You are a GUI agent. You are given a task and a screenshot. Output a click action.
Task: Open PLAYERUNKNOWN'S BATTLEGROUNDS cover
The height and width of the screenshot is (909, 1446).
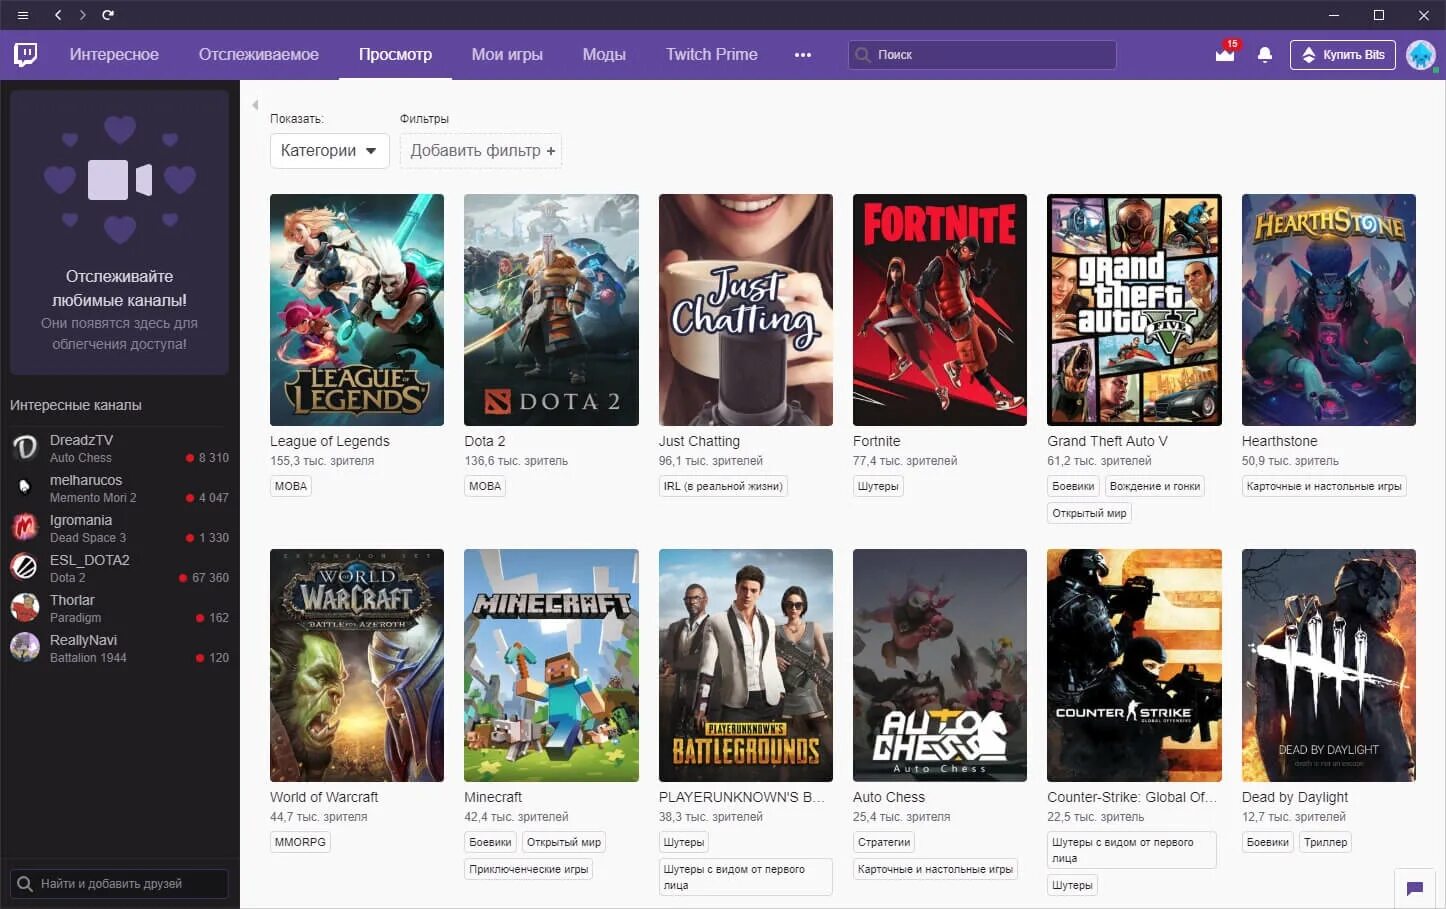[x=746, y=665]
